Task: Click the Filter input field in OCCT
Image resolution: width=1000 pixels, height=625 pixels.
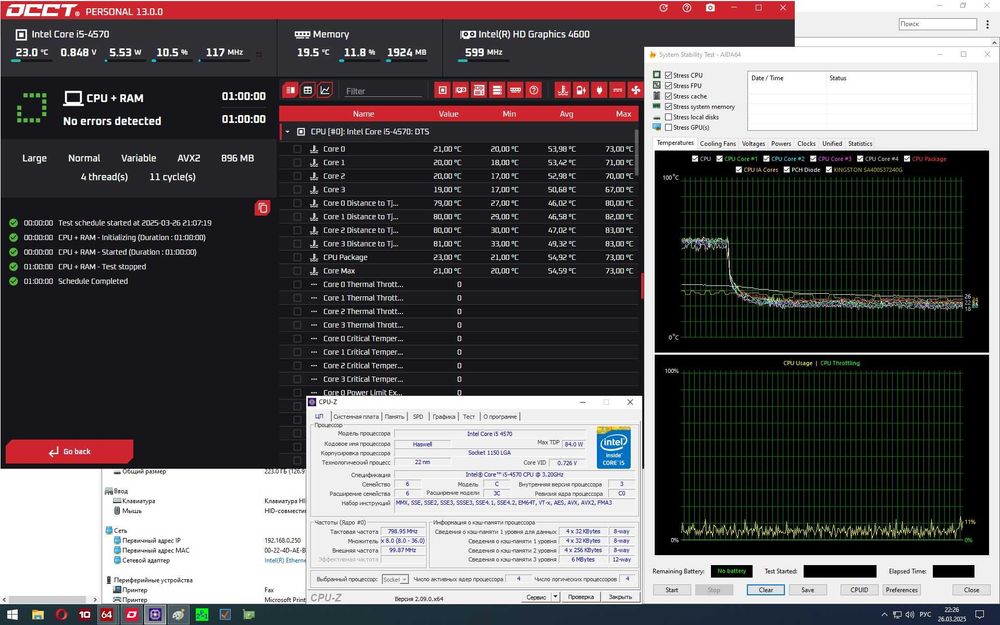Action: coord(383,91)
